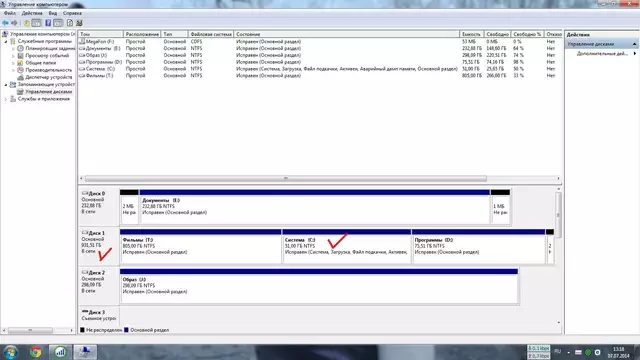Screen dimensions: 640x360
Task: Click the Диск 1 disk icon
Action: [x=85, y=233]
